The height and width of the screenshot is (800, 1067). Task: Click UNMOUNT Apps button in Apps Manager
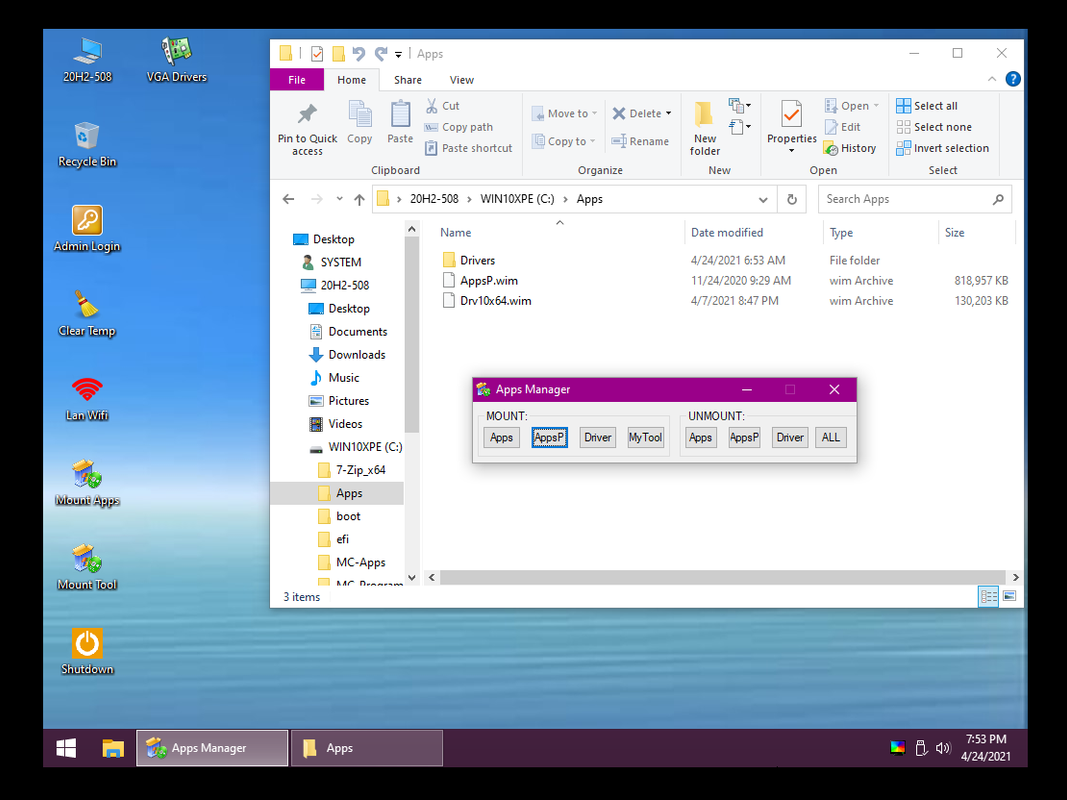pyautogui.click(x=700, y=437)
